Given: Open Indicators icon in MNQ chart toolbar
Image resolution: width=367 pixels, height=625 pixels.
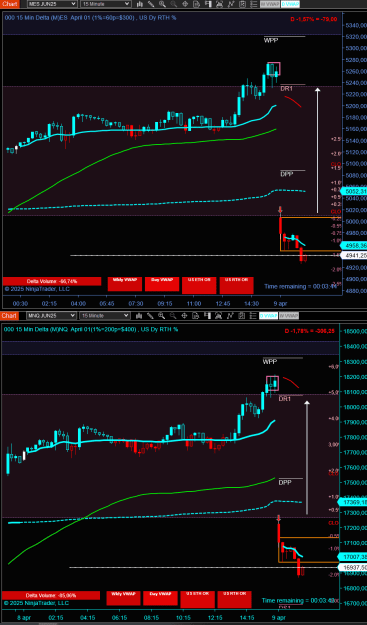Looking at the screenshot, I should (x=218, y=316).
